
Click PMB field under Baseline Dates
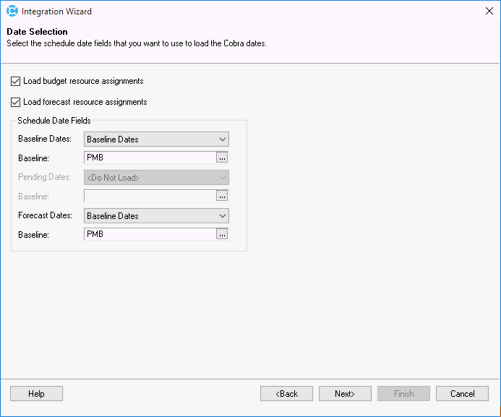pos(150,158)
